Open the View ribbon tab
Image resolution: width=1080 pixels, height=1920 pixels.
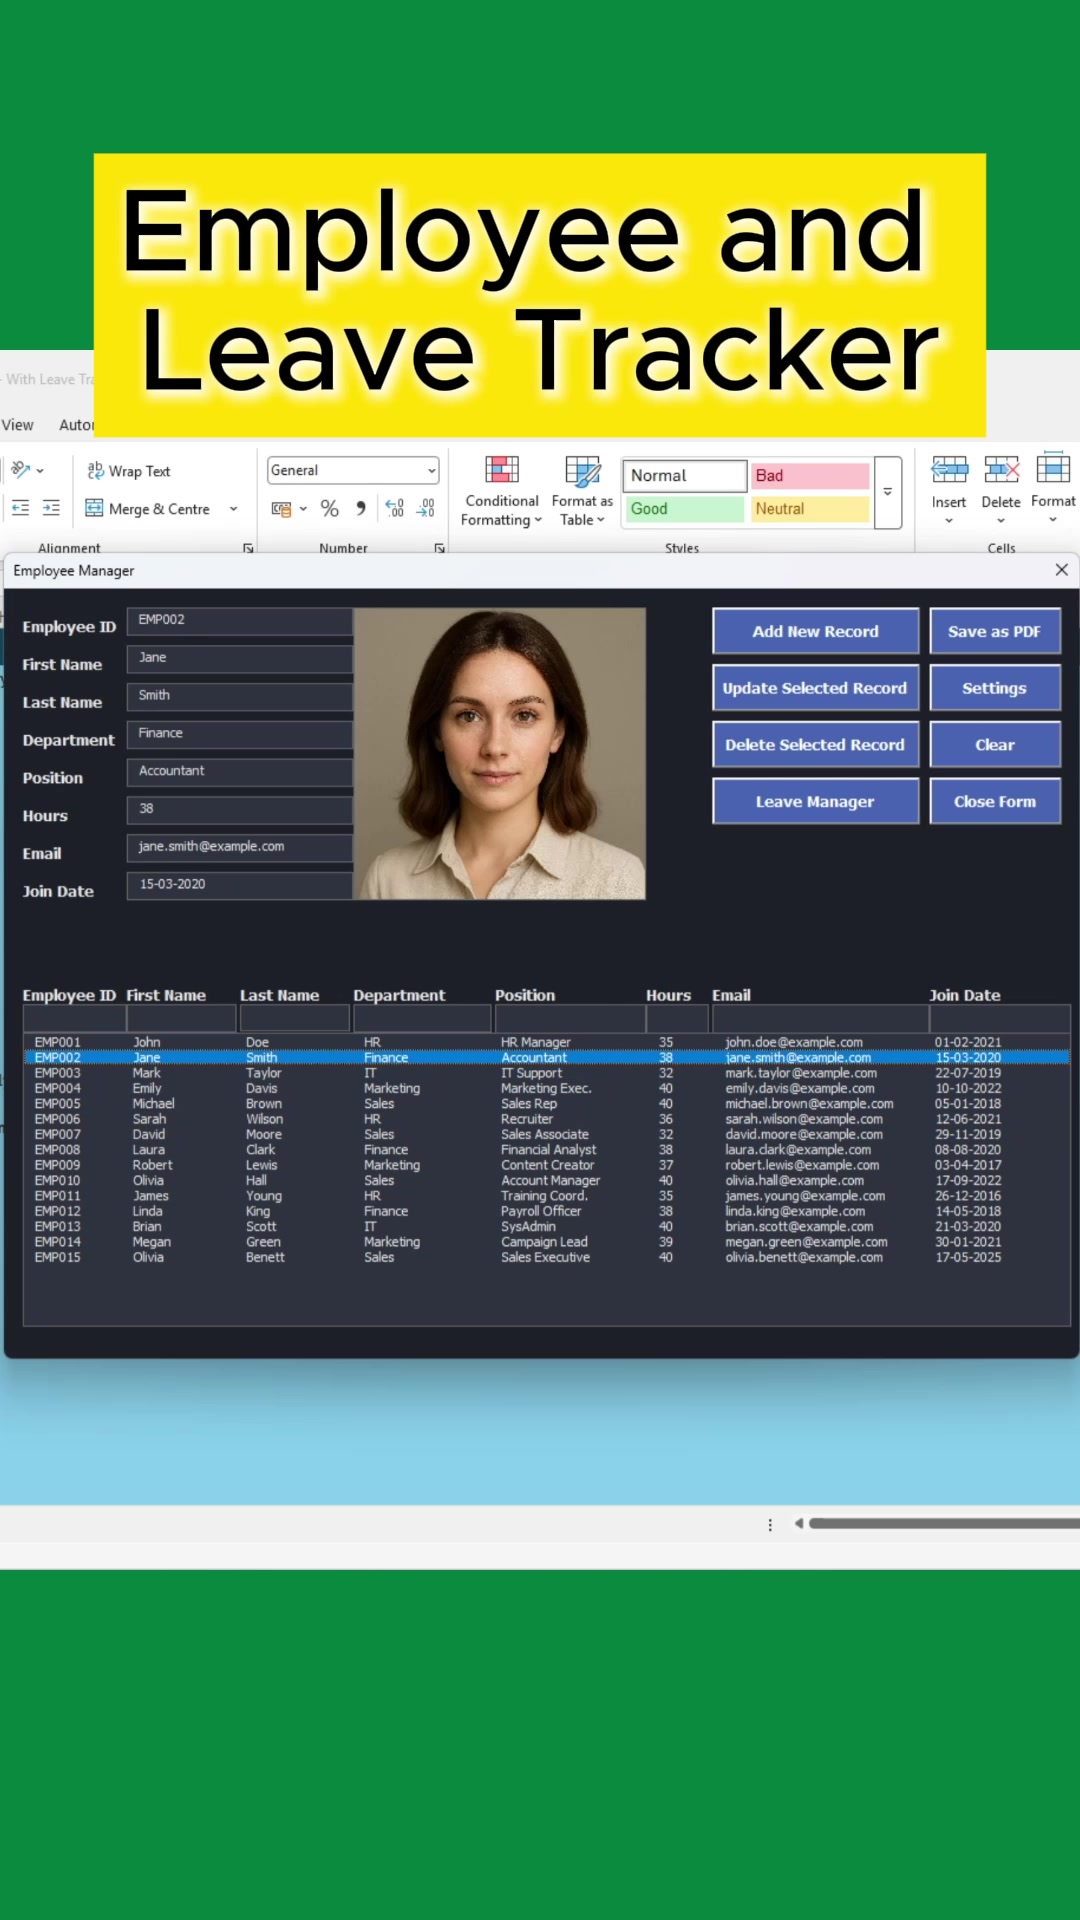18,425
